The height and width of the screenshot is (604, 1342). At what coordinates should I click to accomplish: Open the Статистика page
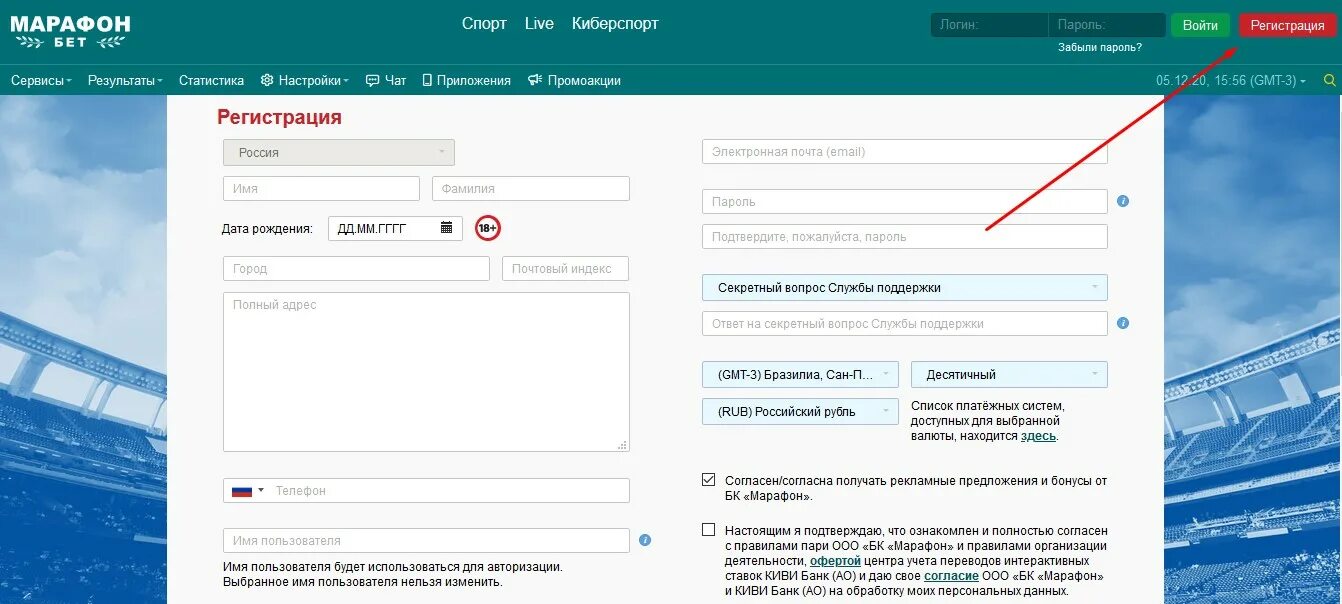coord(211,80)
